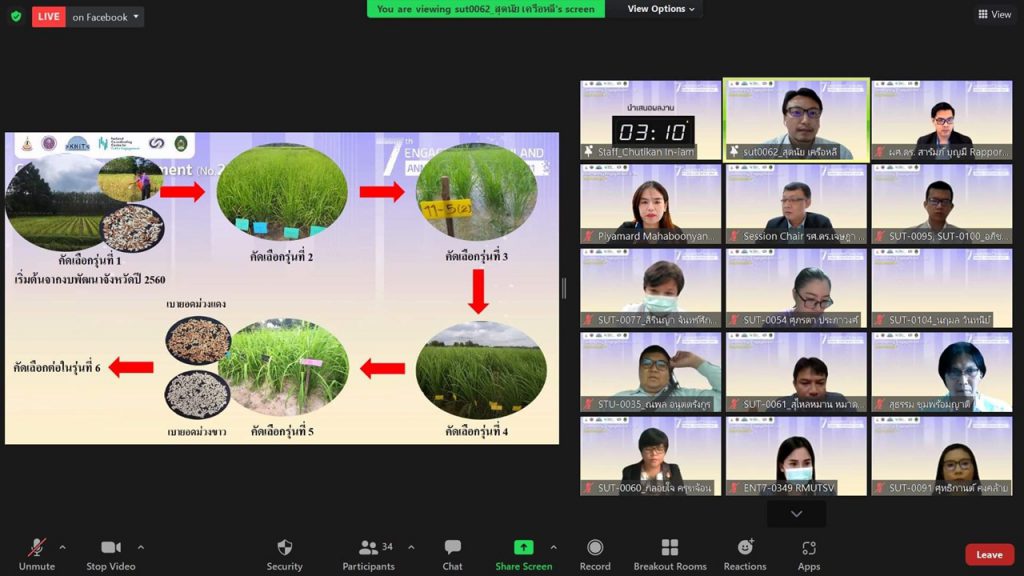The image size is (1024, 576).
Task: Click the muted mic icon on Session Chair tile
Action: tap(734, 236)
